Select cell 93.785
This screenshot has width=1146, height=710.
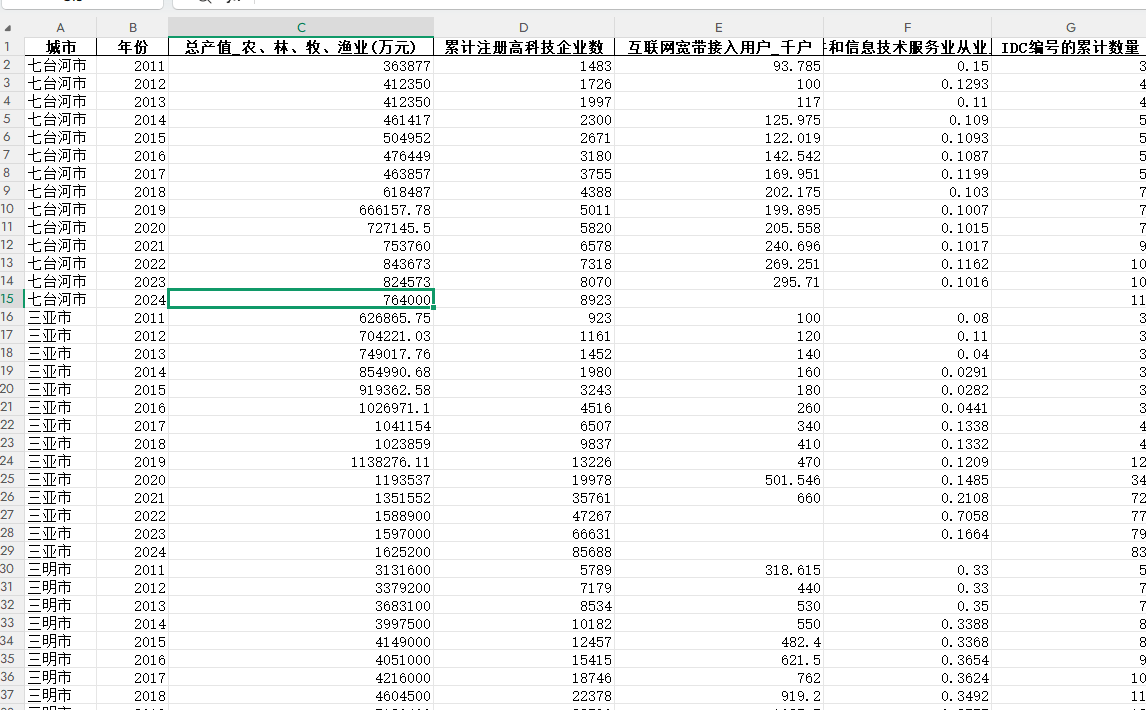718,66
